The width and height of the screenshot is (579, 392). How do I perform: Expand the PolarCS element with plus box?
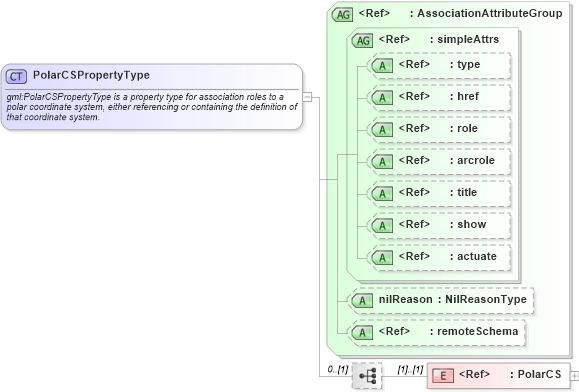(x=575, y=376)
